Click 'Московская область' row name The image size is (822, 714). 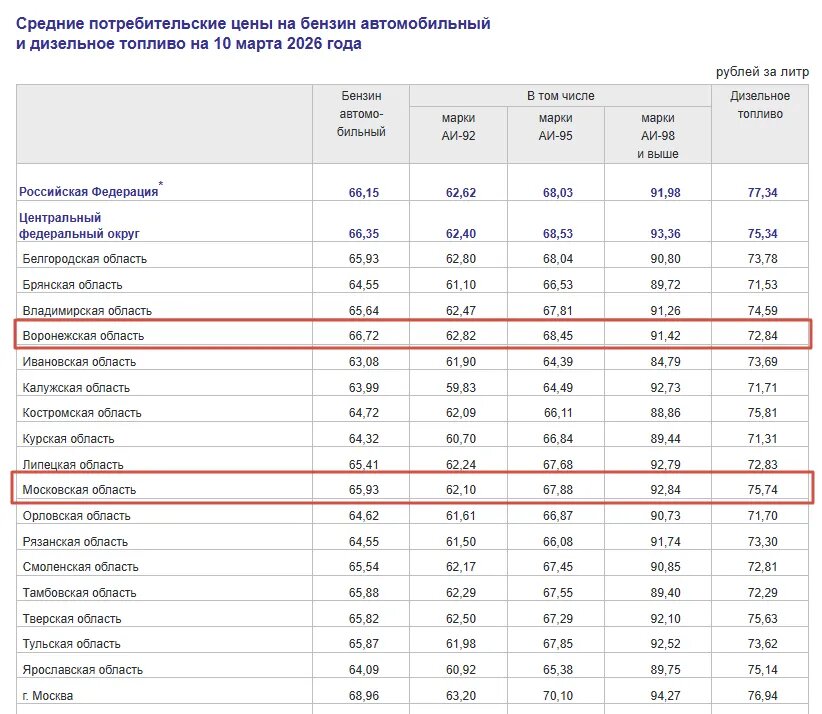click(x=79, y=490)
